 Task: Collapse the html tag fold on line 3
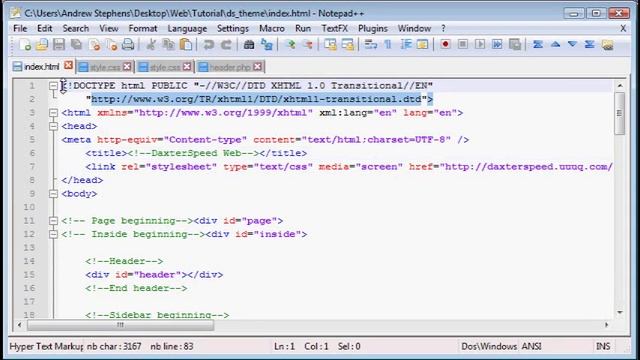click(x=53, y=113)
